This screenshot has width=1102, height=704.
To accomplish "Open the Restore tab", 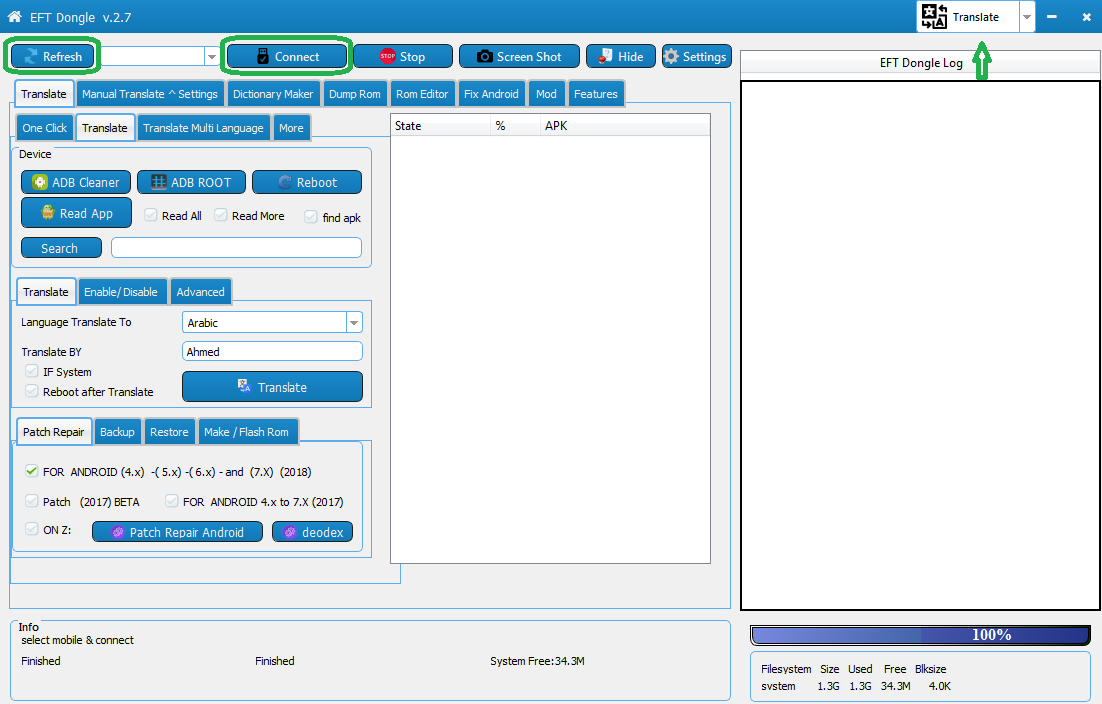I will point(169,431).
